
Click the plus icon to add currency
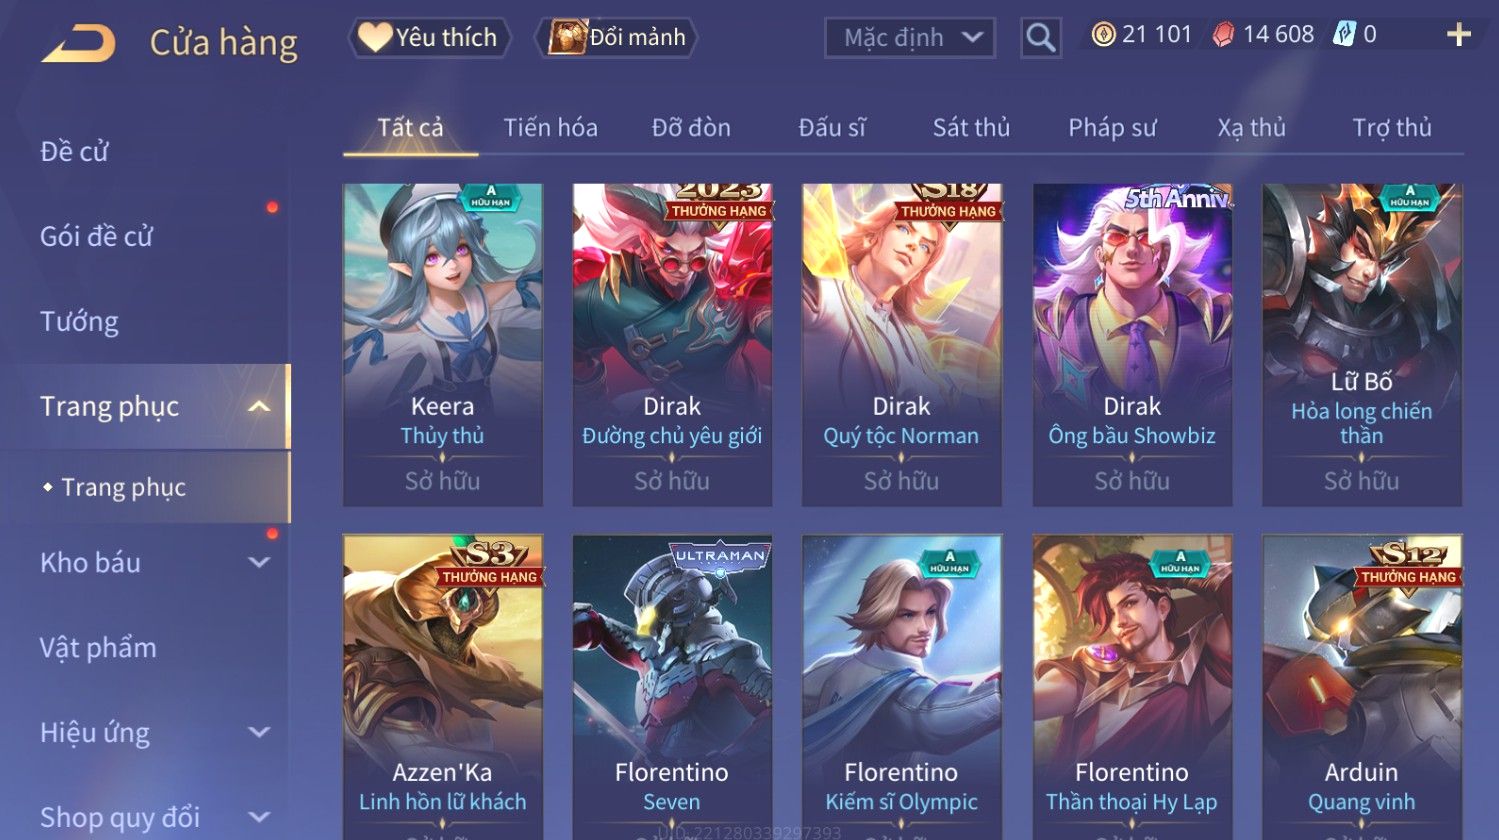(1459, 35)
